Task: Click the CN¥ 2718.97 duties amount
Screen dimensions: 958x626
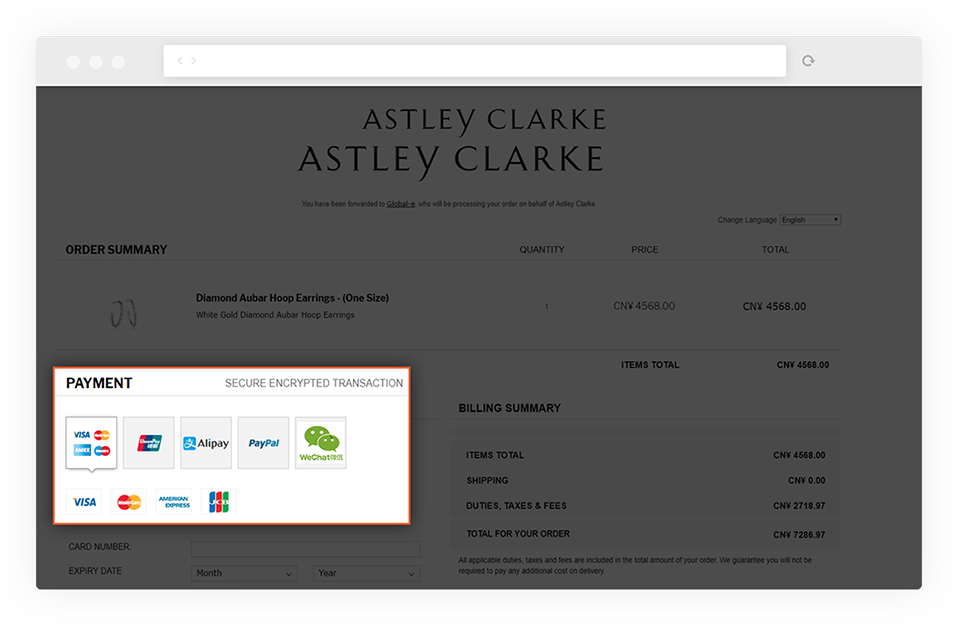Action: [799, 506]
